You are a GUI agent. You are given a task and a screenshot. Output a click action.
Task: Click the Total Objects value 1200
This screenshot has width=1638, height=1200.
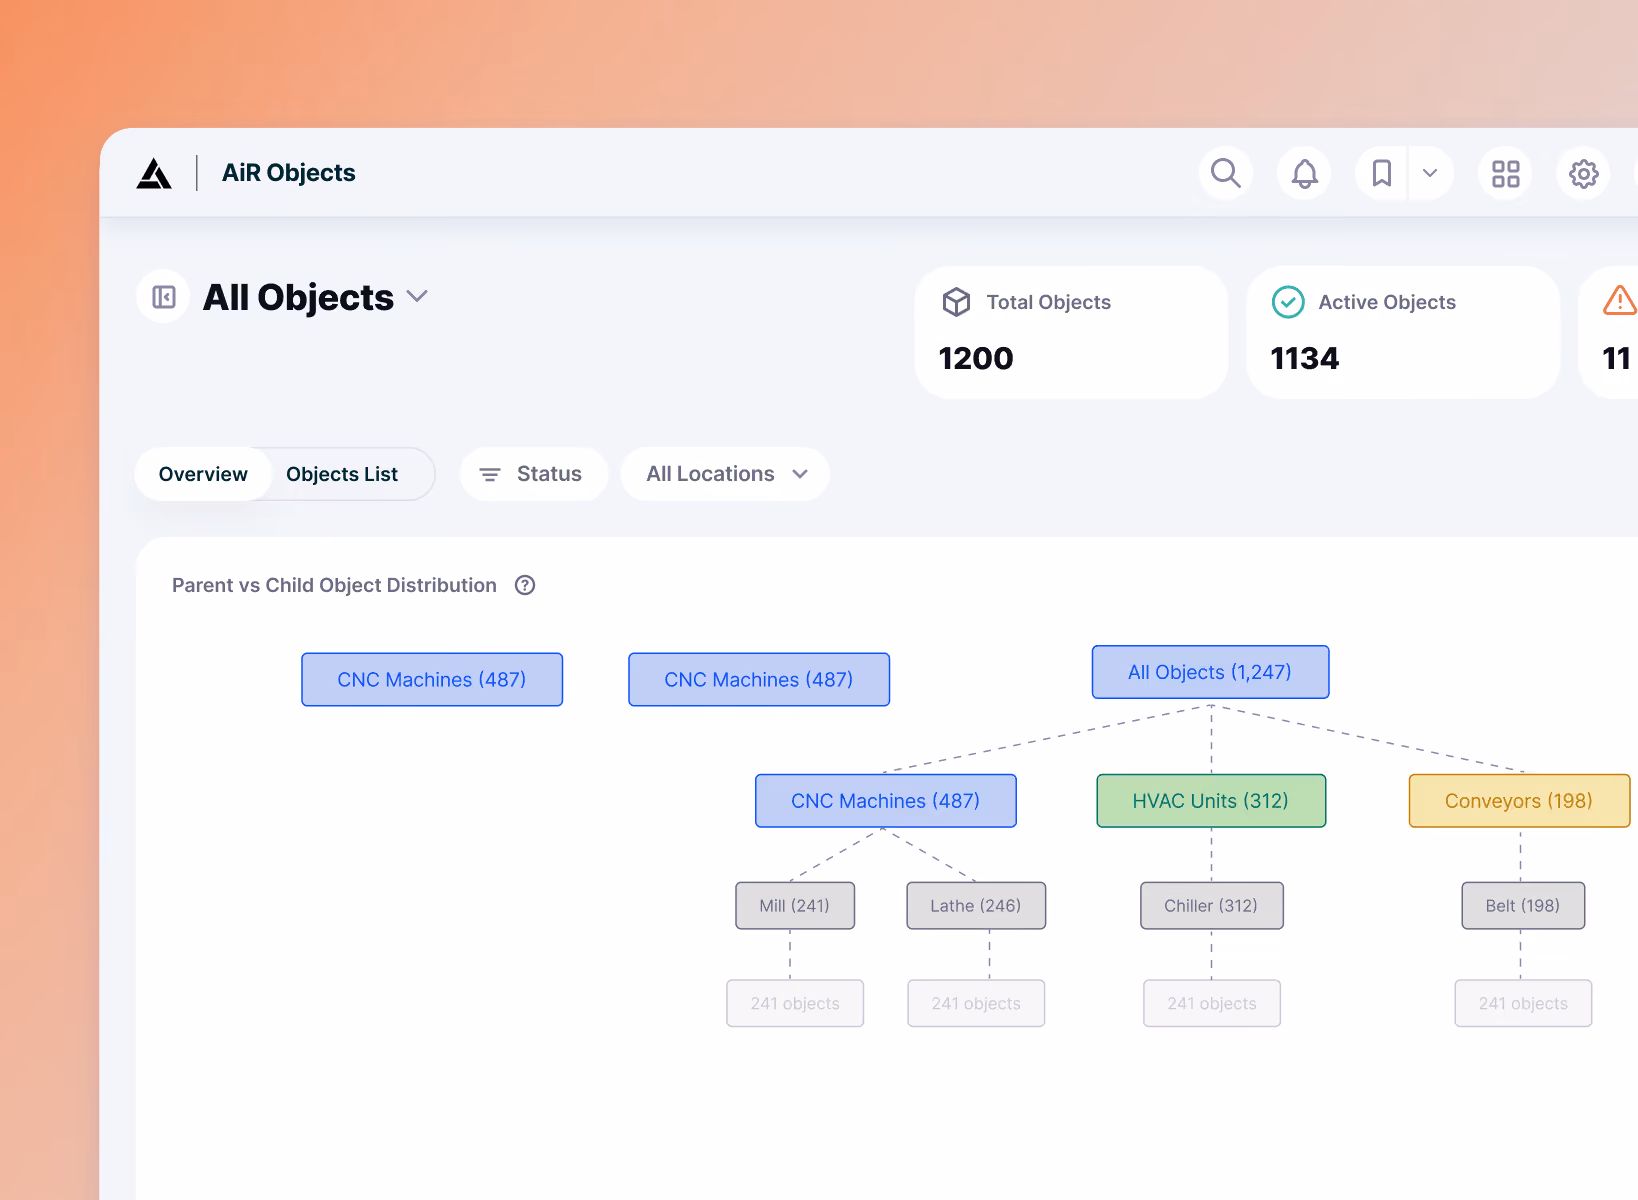pos(976,358)
